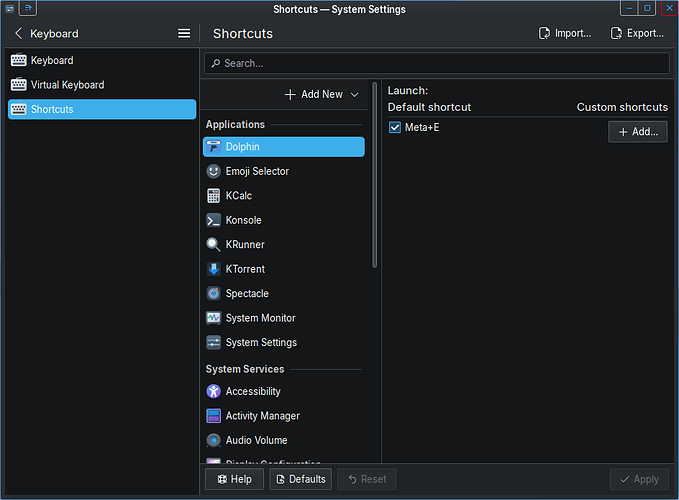Select Audio Volume service entry
Image resolution: width=679 pixels, height=500 pixels.
284,440
